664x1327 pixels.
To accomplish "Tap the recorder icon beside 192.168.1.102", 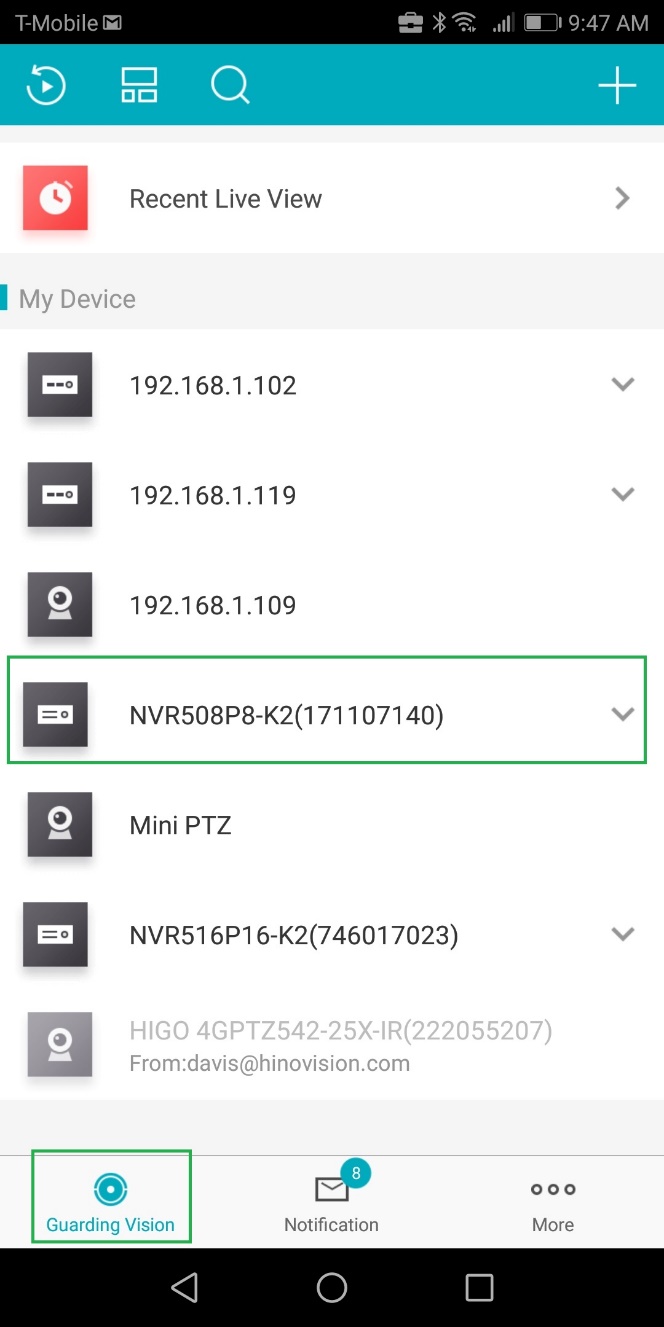I will tap(60, 385).
